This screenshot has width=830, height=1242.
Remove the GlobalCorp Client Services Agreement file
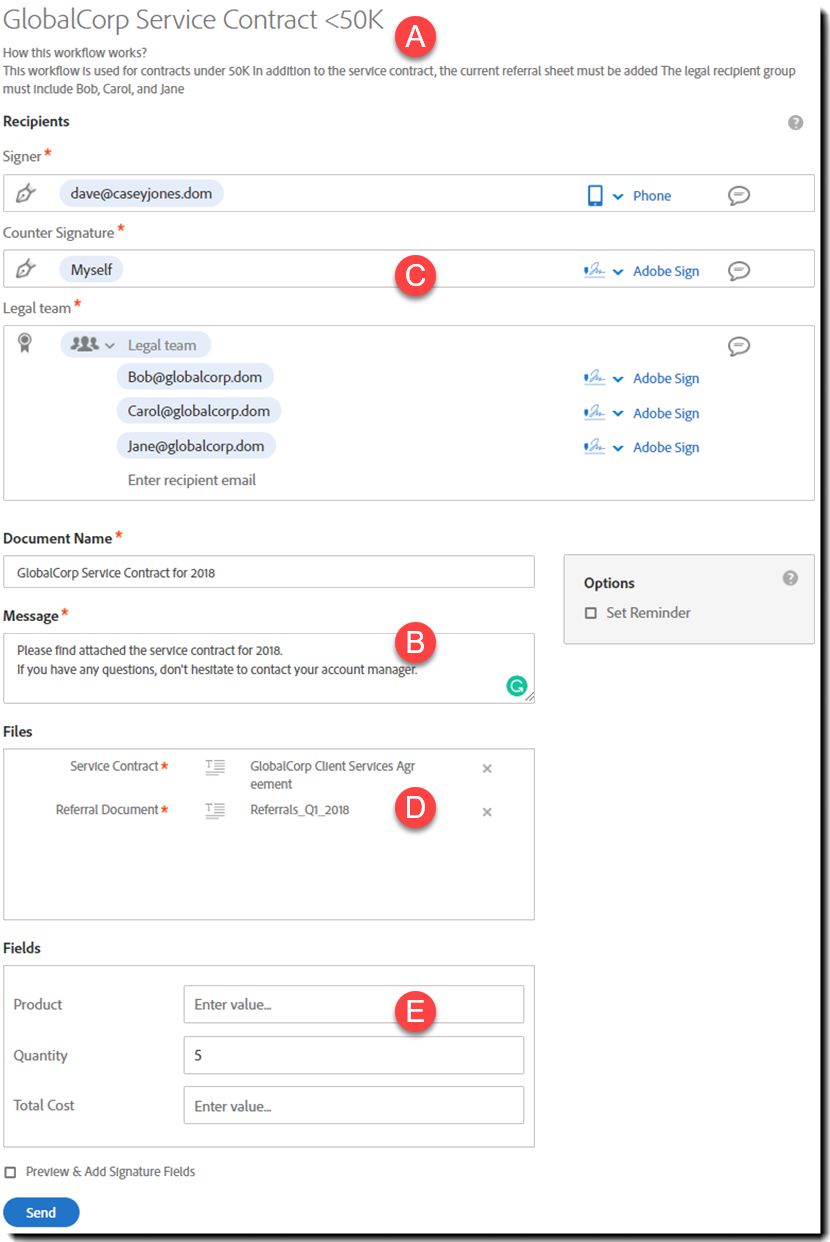tap(487, 768)
